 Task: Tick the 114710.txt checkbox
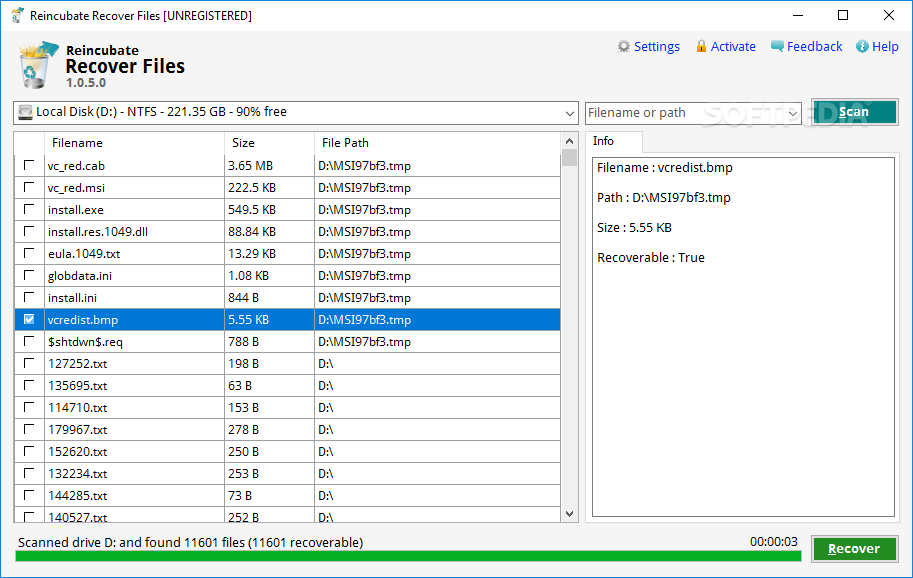point(29,407)
